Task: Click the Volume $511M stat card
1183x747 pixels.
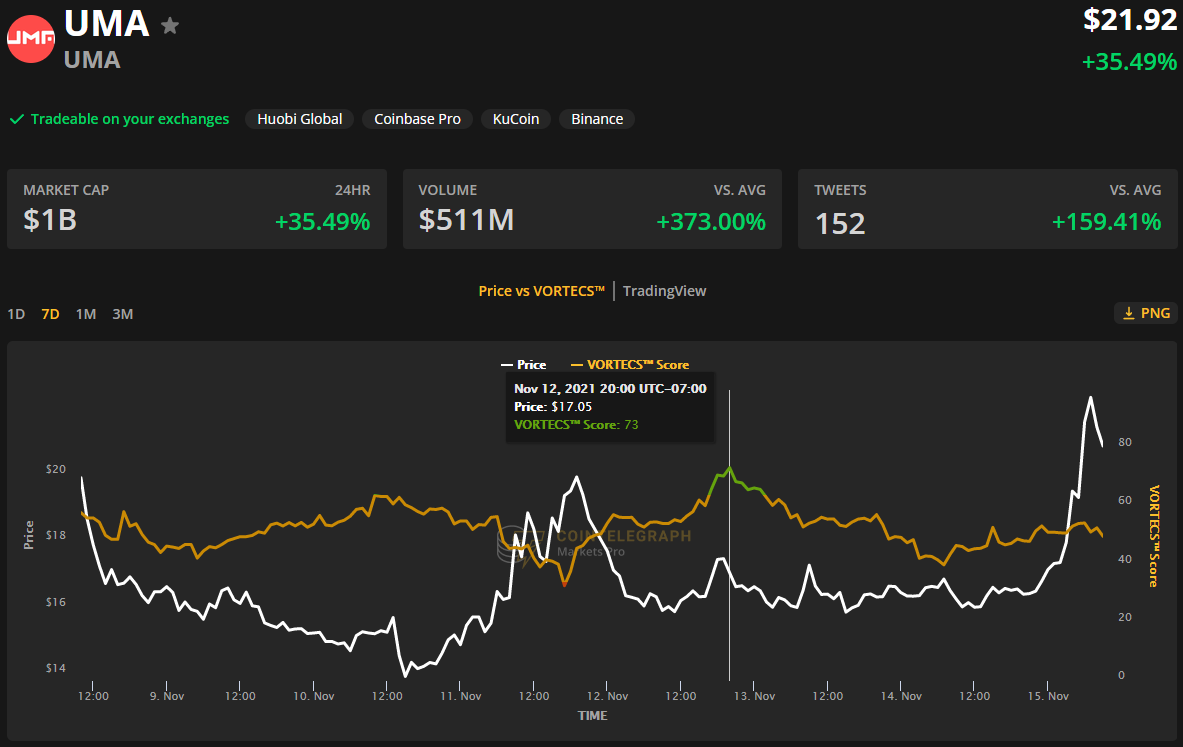Action: click(x=592, y=209)
